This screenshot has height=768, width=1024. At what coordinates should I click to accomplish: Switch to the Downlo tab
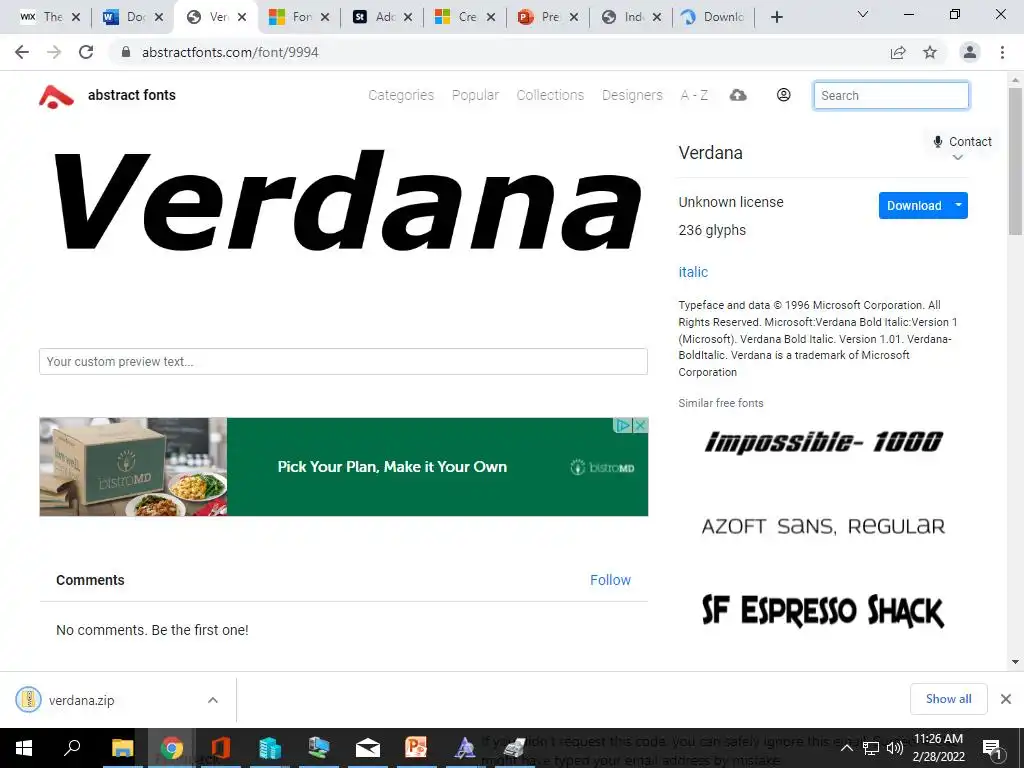pos(713,17)
